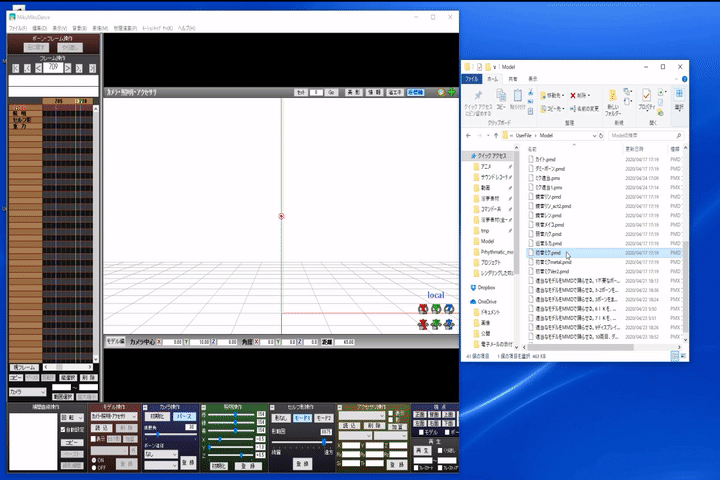This screenshot has height=480, width=720.
Task: Click the blue Z move gizmo icon
Action: [x=449, y=324]
